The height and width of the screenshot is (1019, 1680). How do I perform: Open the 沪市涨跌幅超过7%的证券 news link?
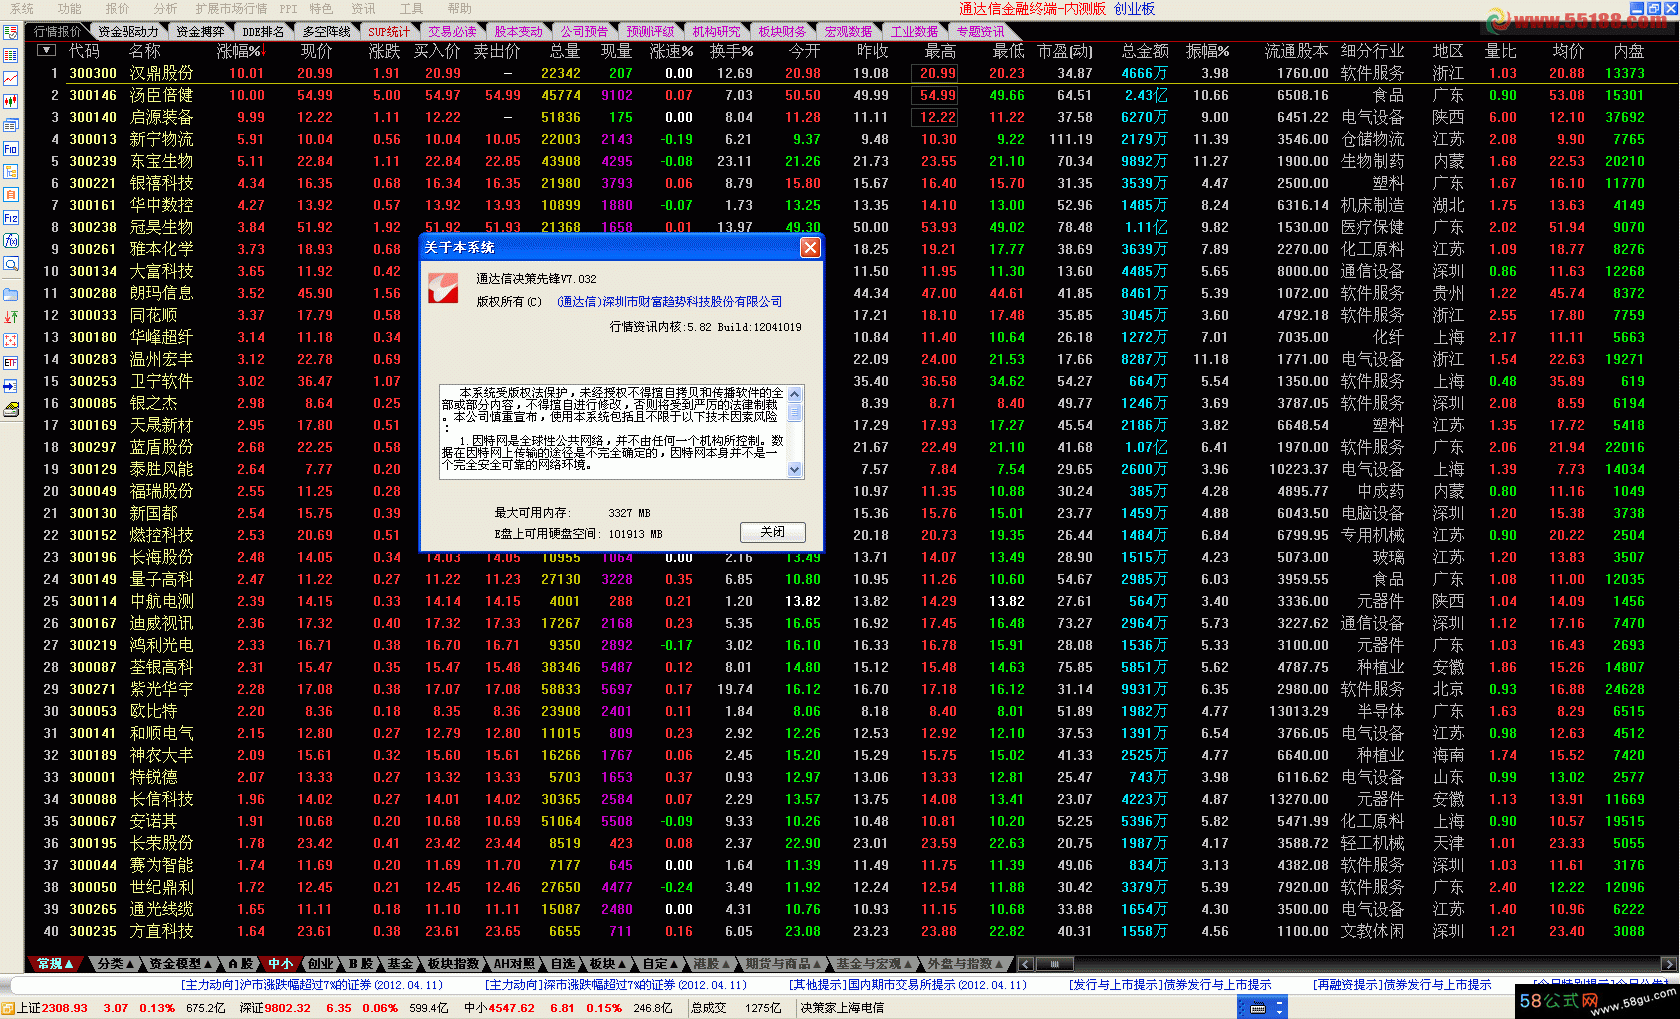(x=311, y=985)
